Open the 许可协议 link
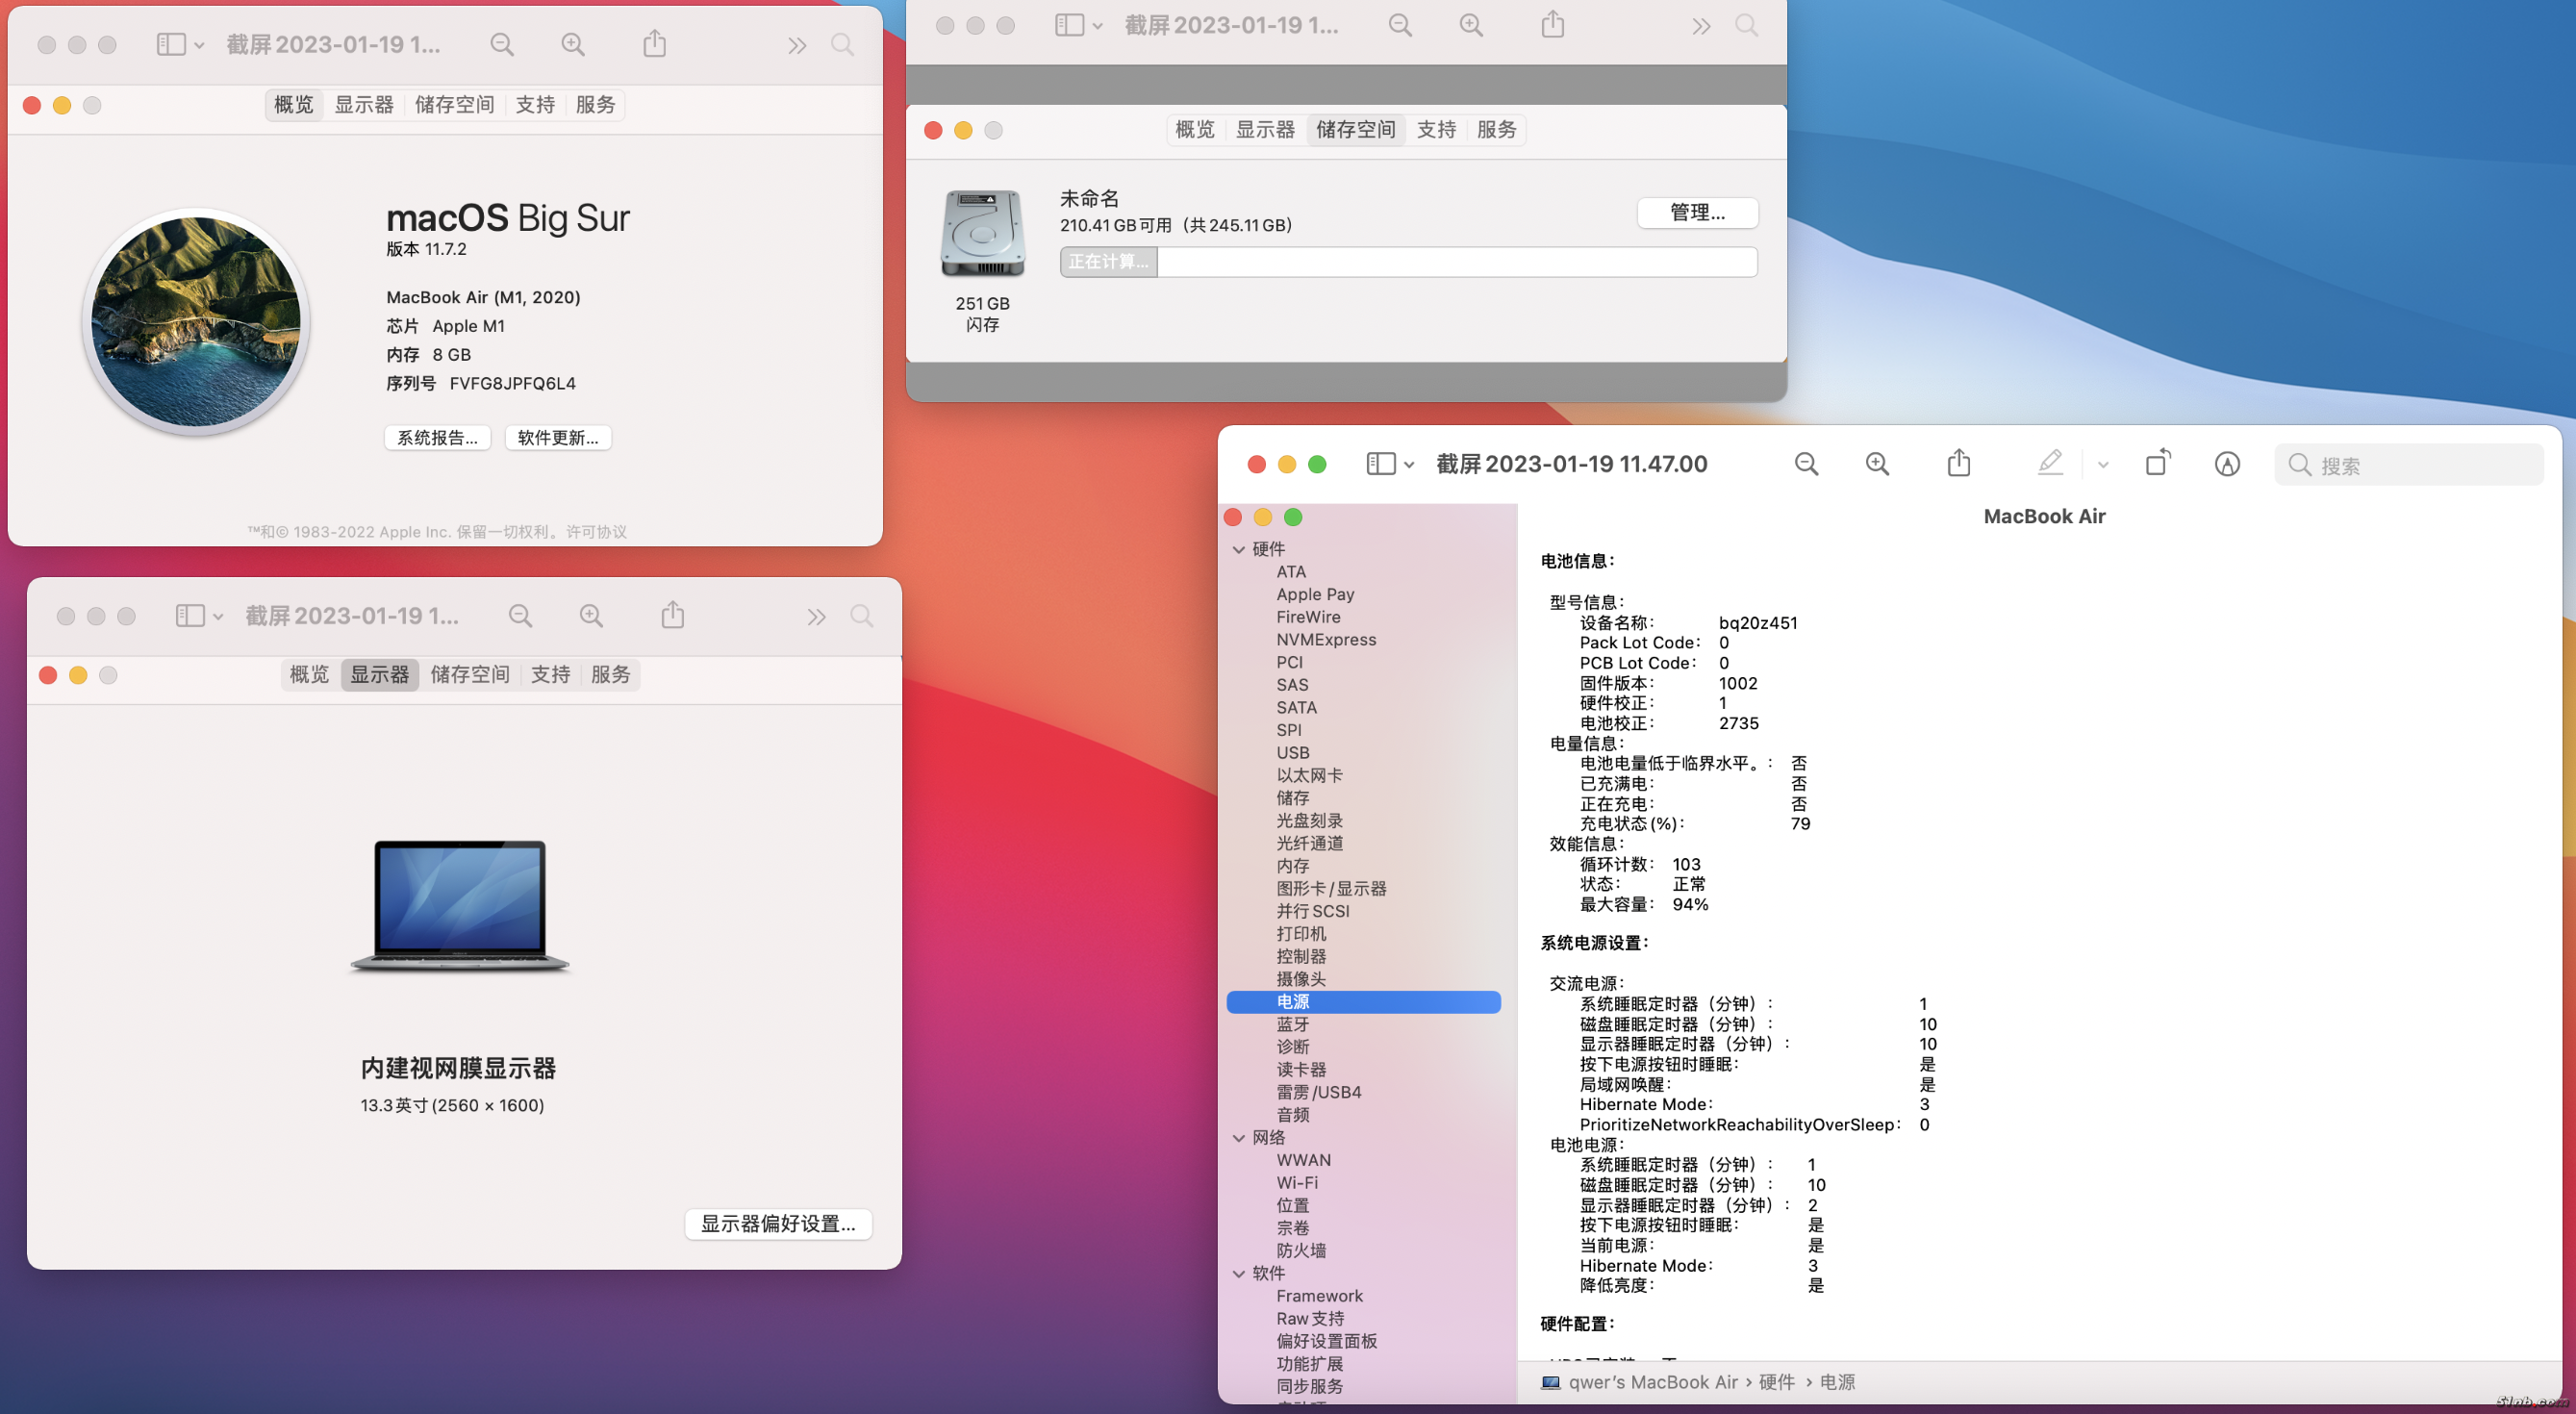This screenshot has width=2576, height=1414. tap(597, 532)
